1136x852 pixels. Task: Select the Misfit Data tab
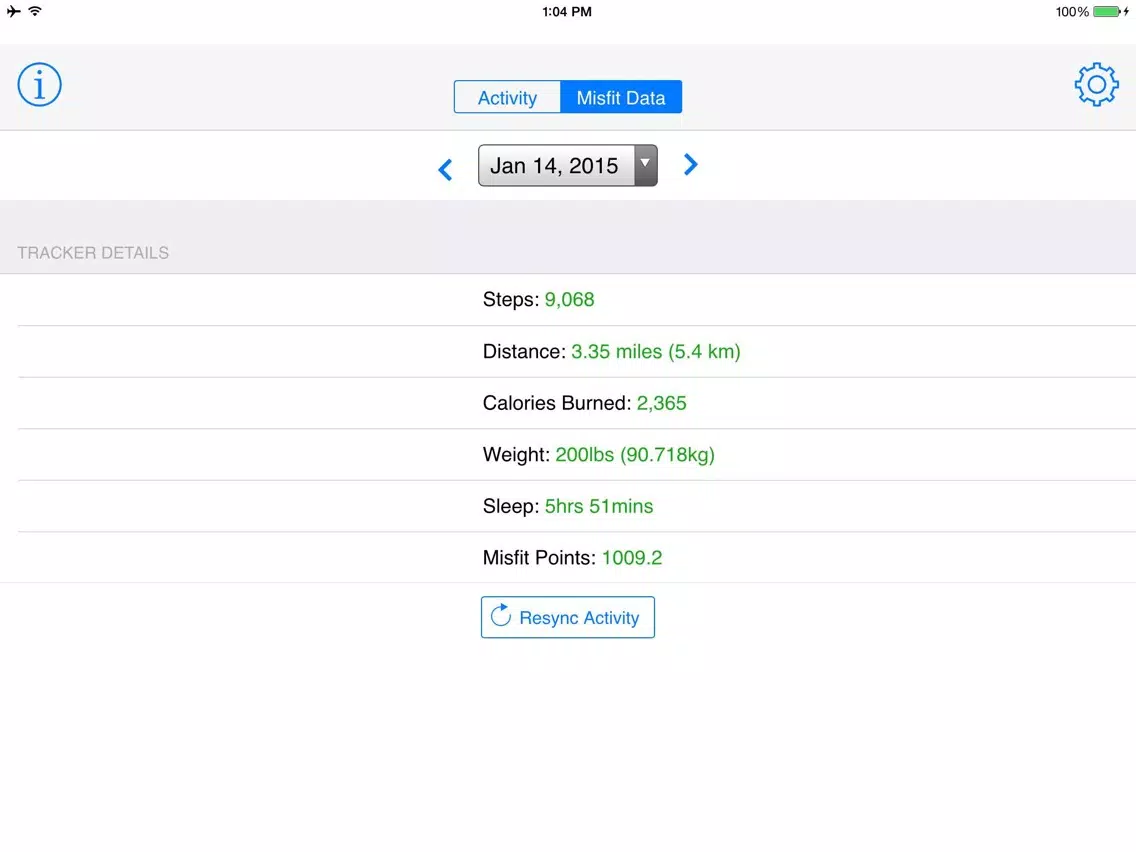[x=621, y=97]
